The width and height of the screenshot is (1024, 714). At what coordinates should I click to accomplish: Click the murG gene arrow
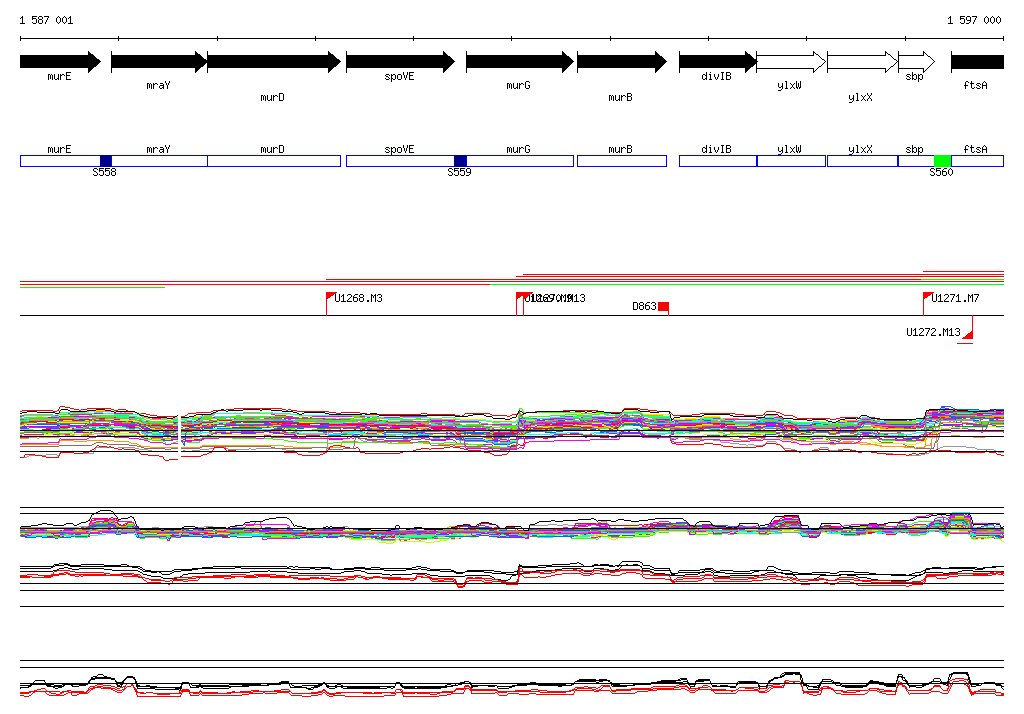(x=519, y=62)
